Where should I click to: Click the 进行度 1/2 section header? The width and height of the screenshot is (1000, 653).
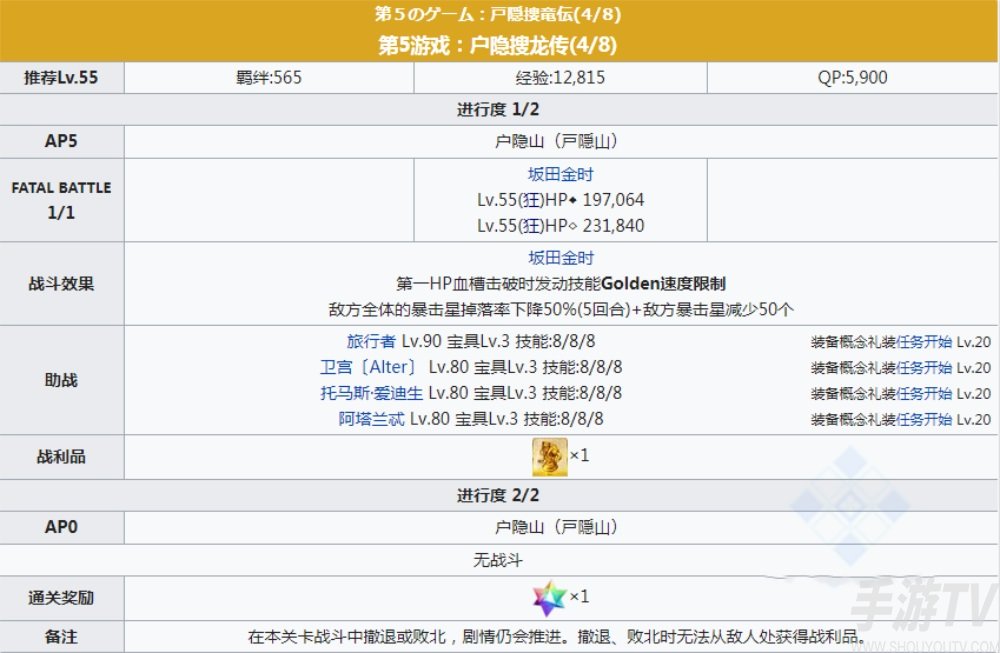coord(499,110)
